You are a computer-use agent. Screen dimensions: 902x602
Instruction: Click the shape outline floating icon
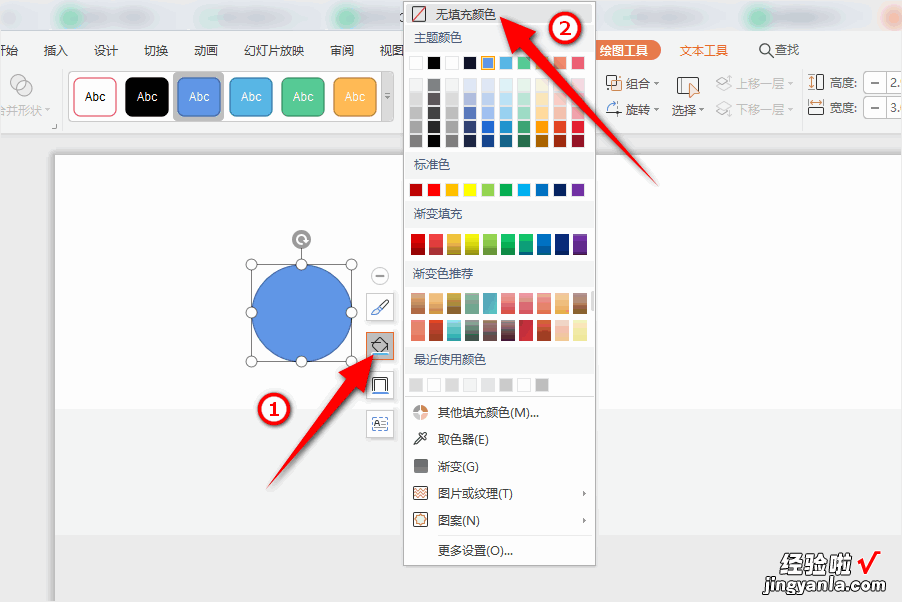pos(380,384)
